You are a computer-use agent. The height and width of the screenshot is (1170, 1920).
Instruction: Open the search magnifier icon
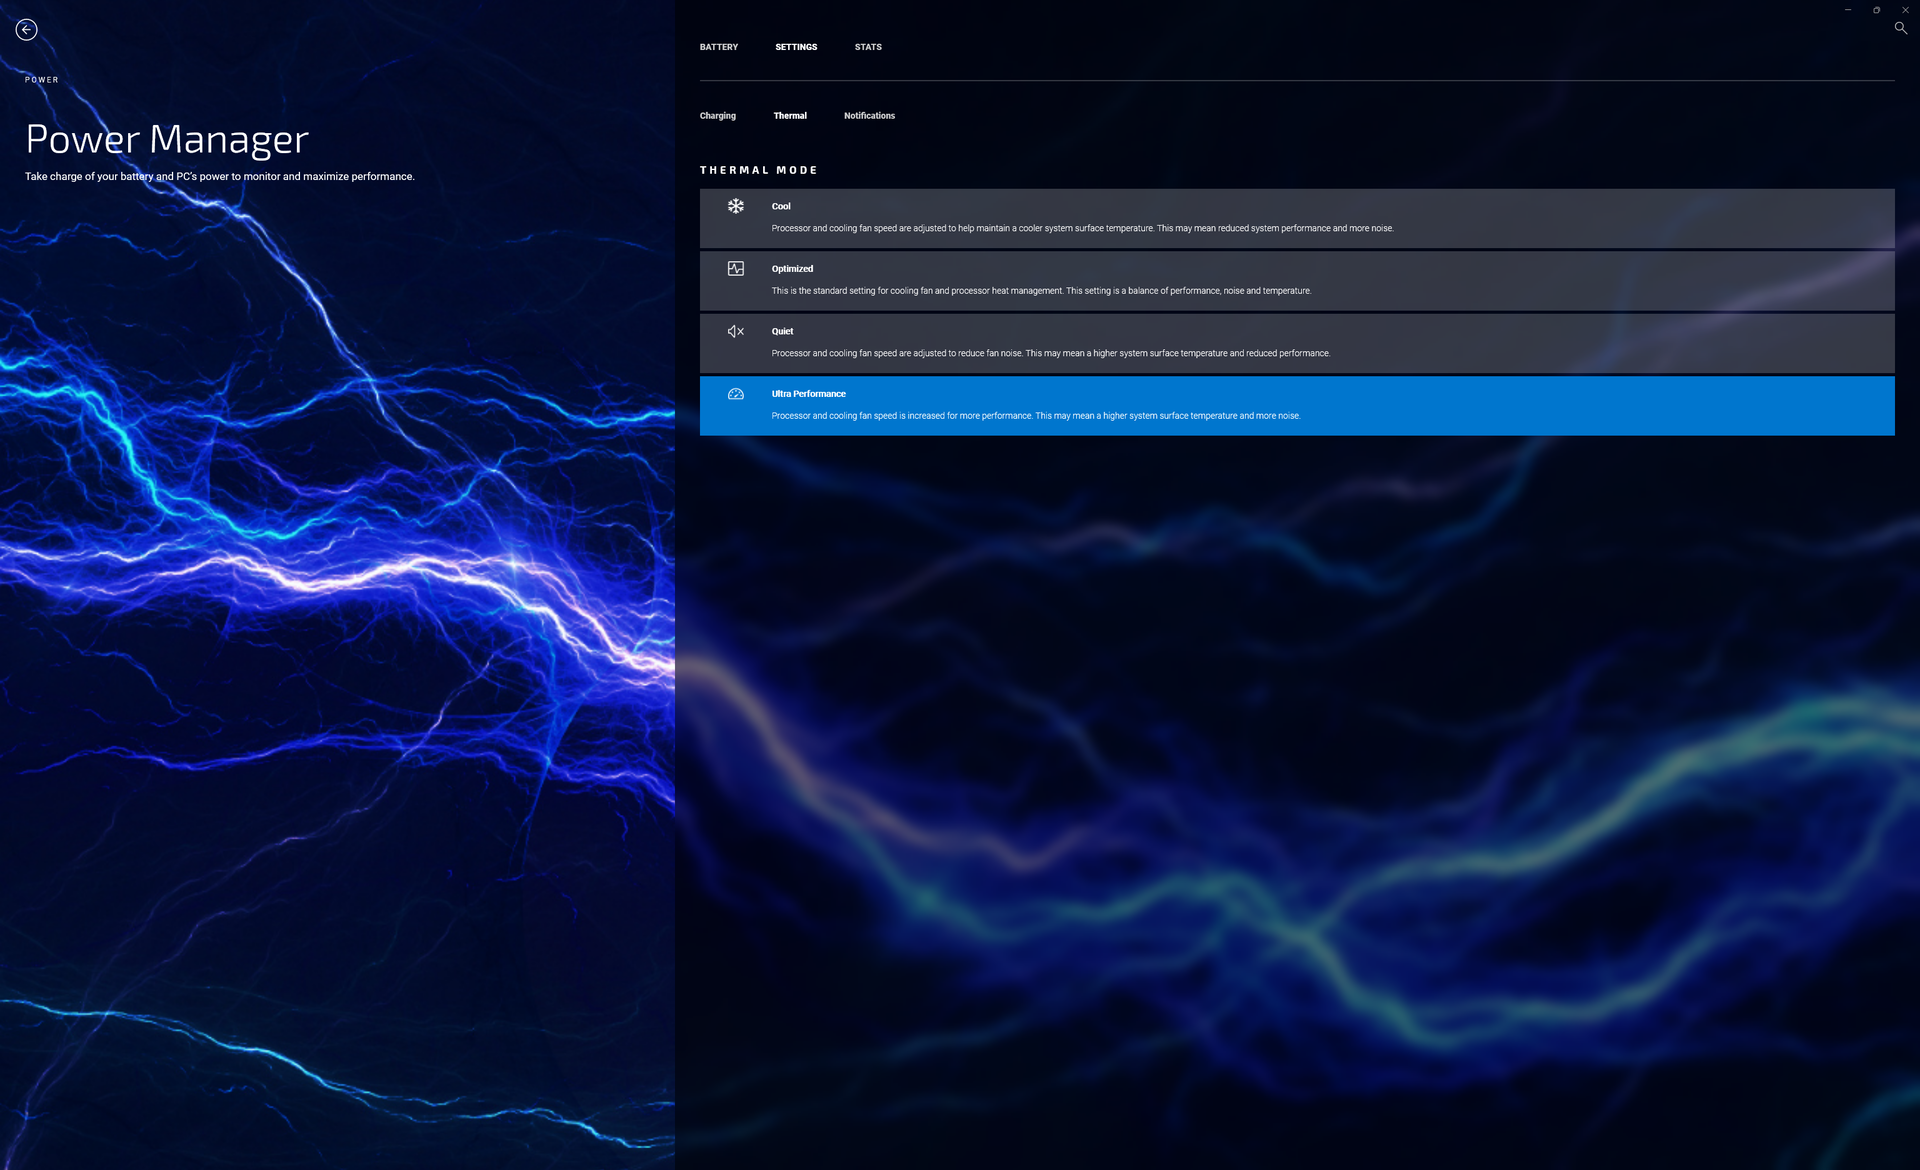(1900, 28)
